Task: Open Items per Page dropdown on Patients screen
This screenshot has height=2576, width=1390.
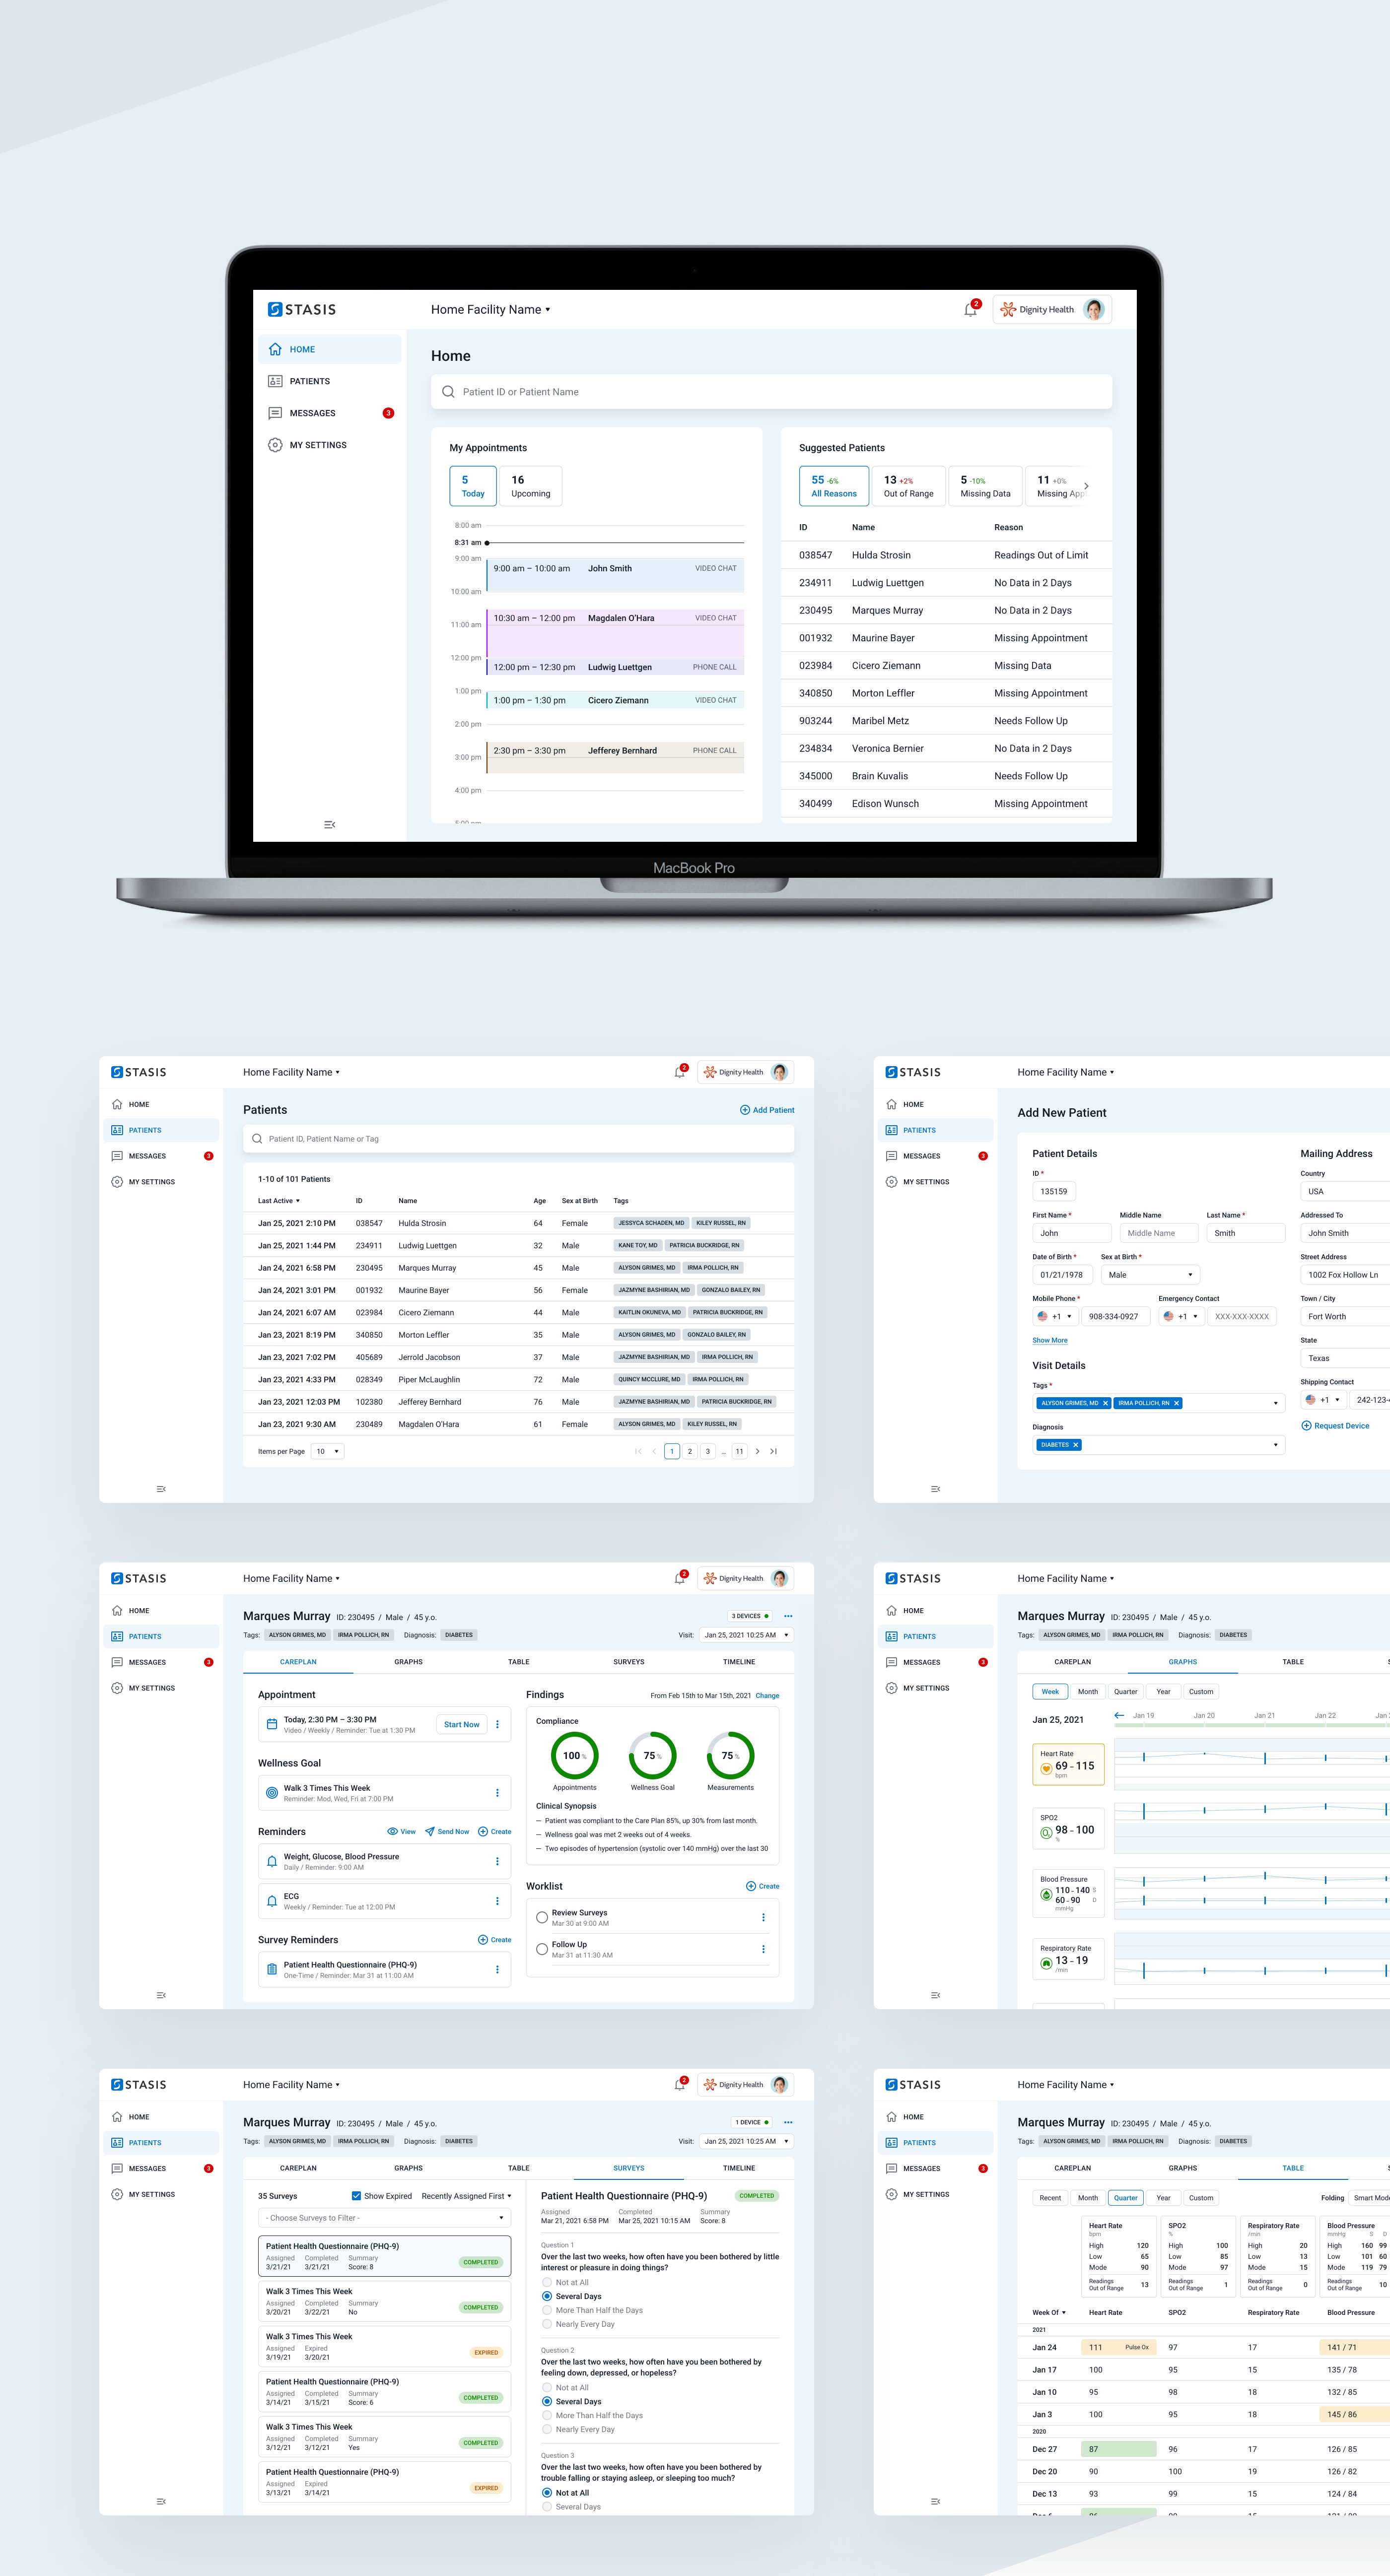Action: [327, 1451]
